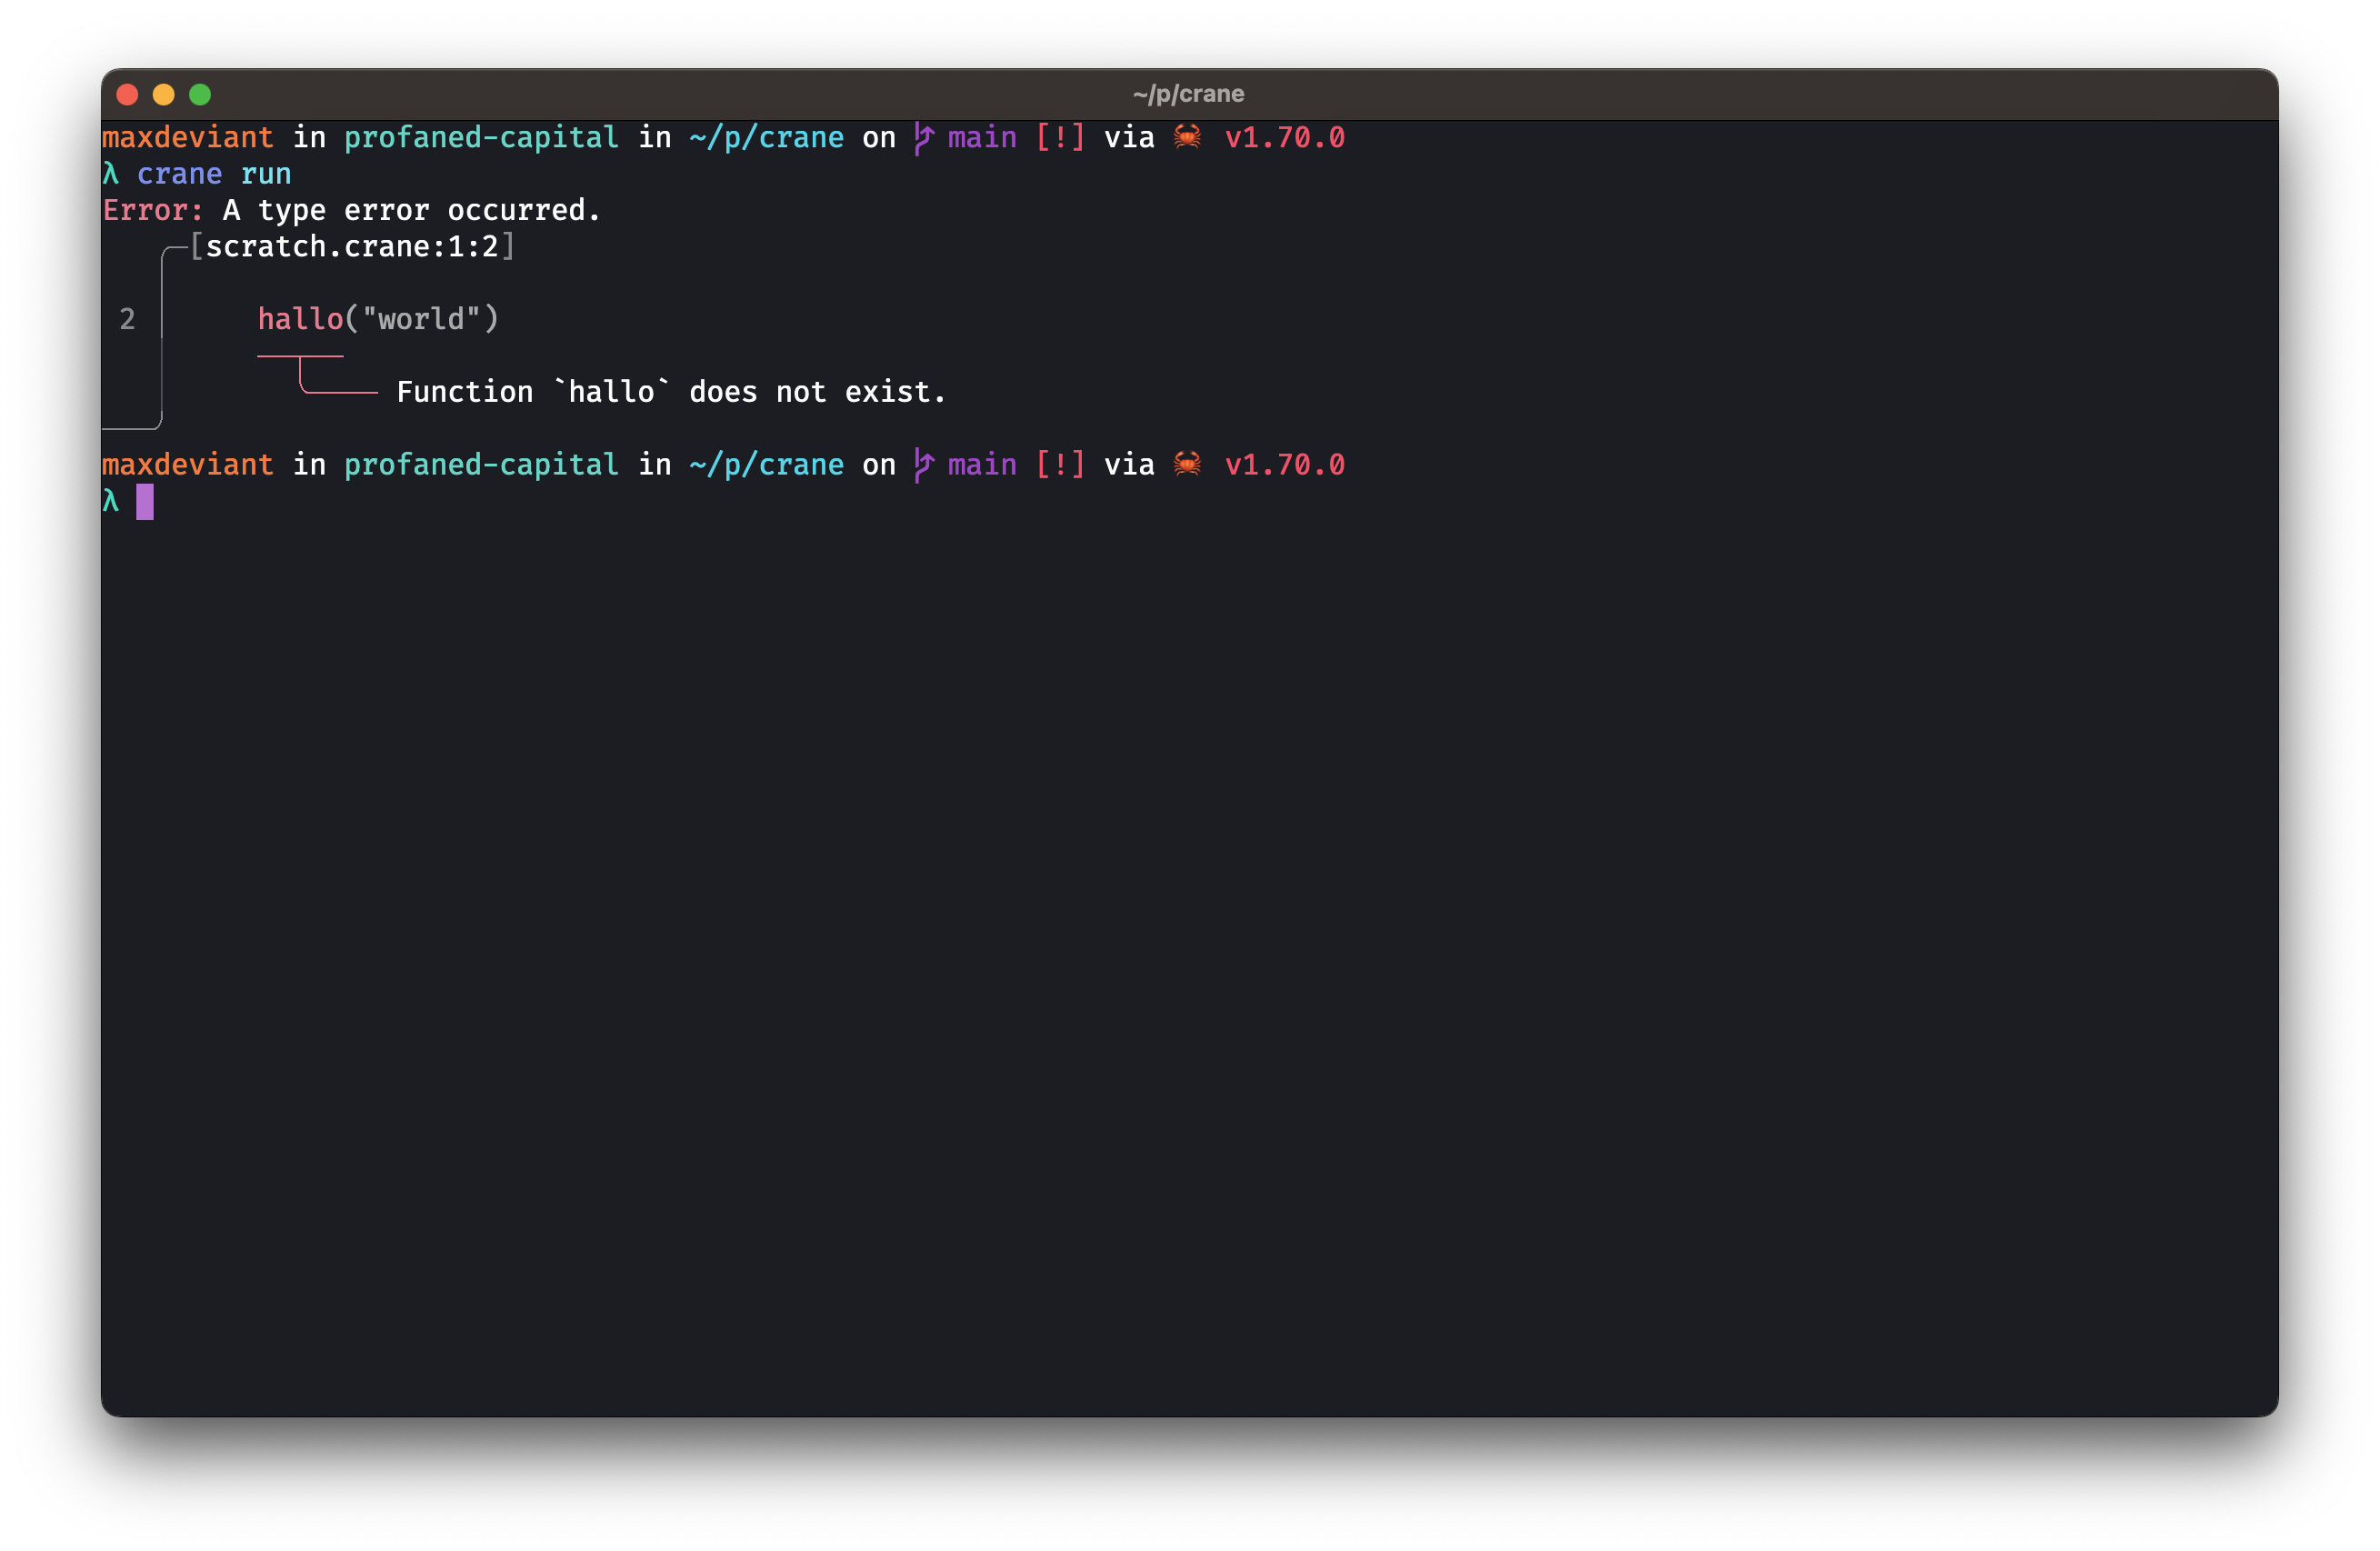Click the ~/p/crane window title
Image resolution: width=2380 pixels, height=1551 pixels.
tap(1188, 94)
